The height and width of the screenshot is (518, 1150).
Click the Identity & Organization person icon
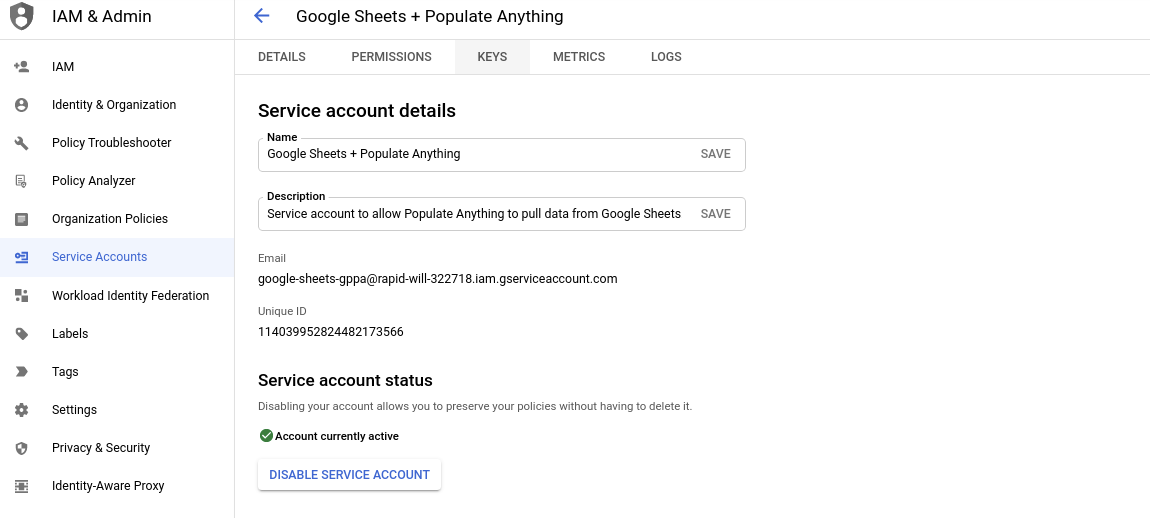[21, 105]
